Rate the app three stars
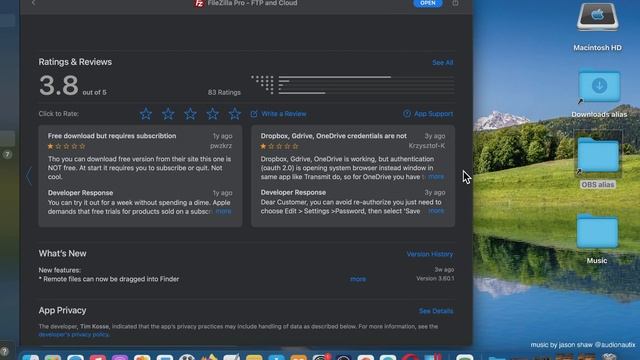Viewport: 640px width, 360px height. coord(190,114)
